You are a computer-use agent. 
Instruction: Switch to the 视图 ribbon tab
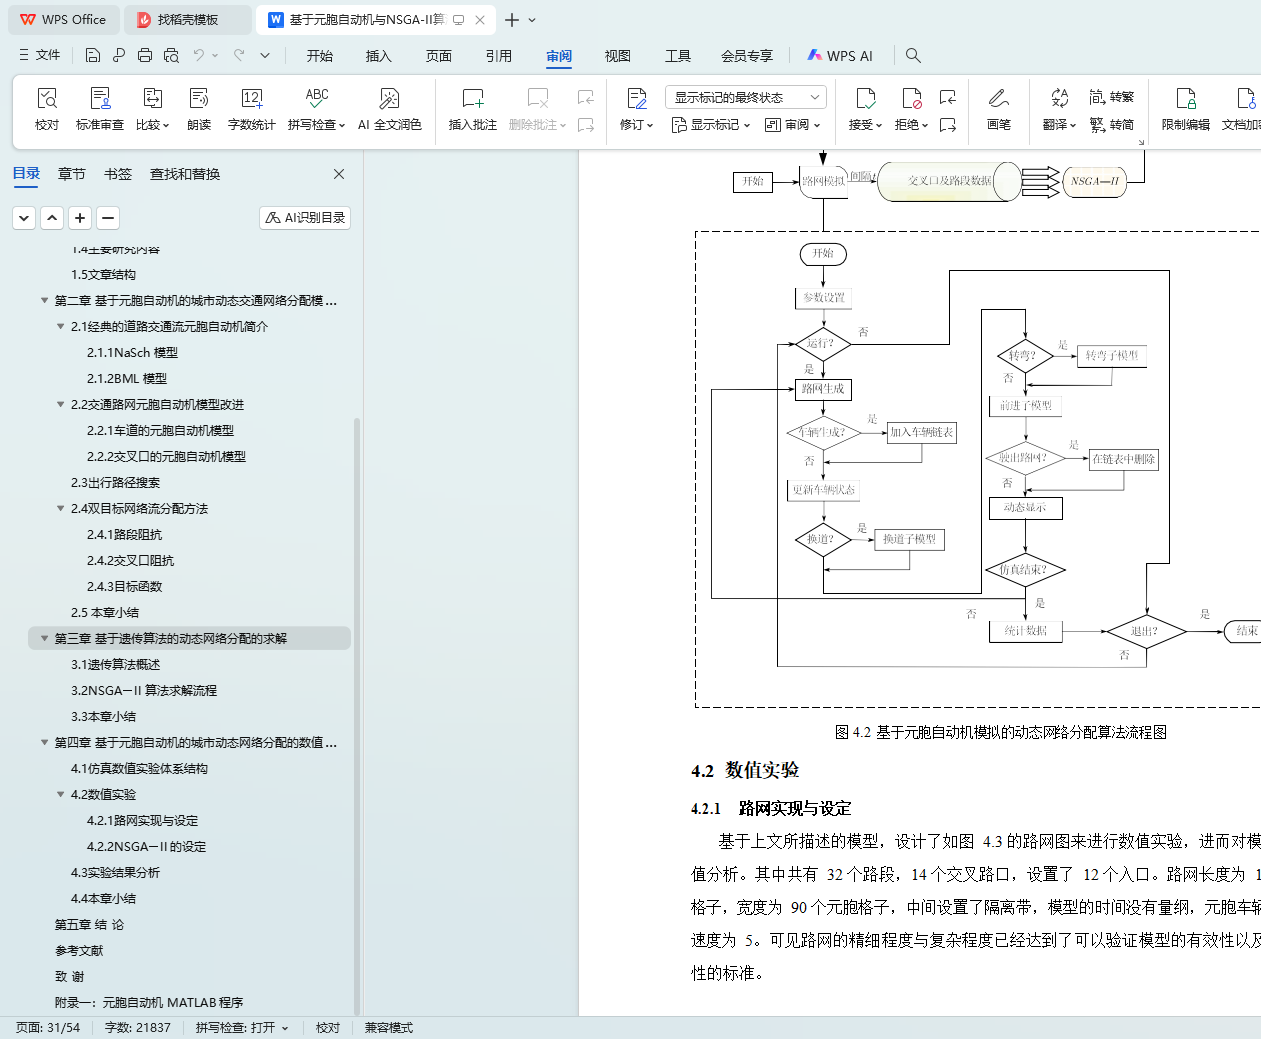click(618, 56)
